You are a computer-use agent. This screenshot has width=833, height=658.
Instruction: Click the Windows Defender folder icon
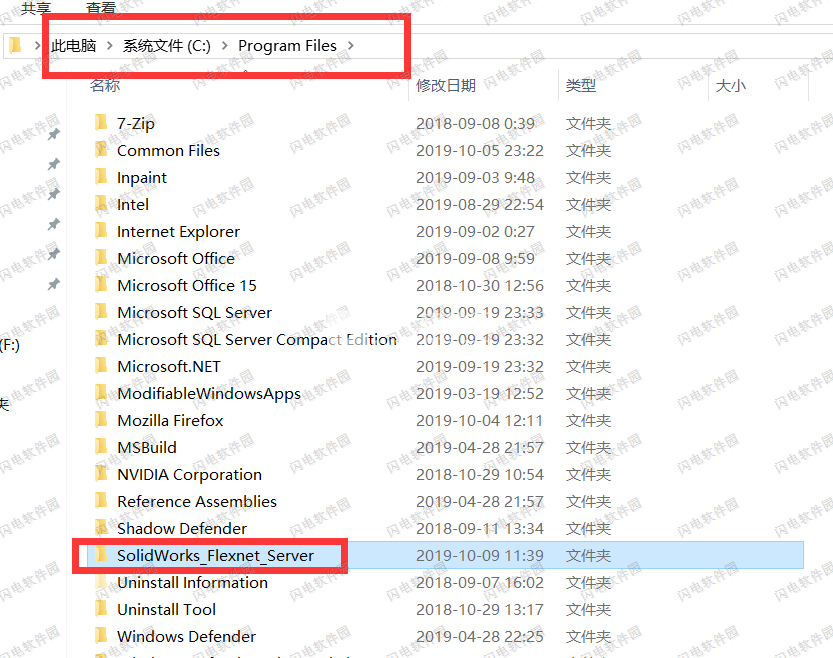coord(100,636)
